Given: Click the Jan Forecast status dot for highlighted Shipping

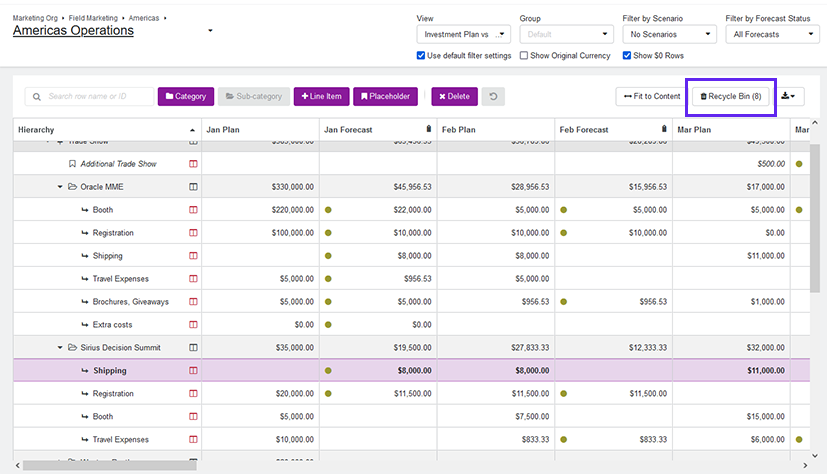Looking at the screenshot, I should point(328,371).
